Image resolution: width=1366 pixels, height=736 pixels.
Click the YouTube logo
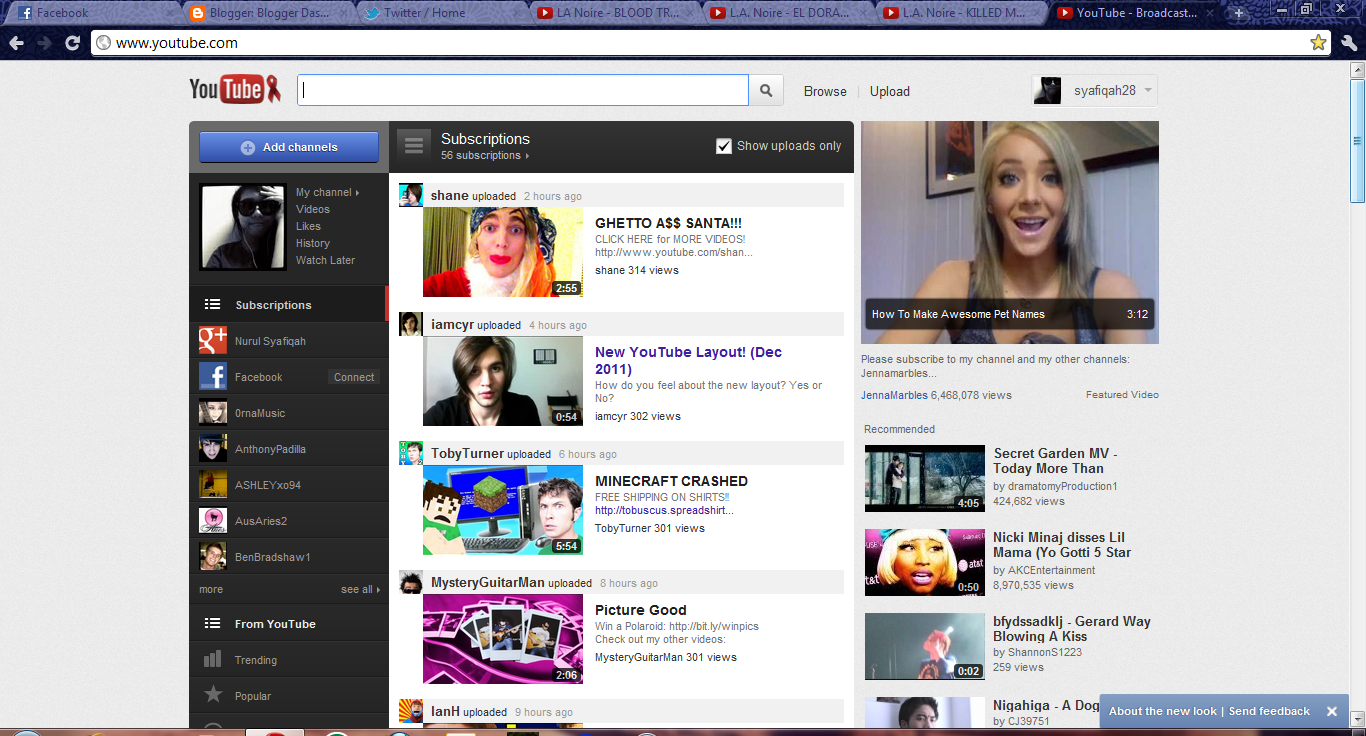click(235, 90)
